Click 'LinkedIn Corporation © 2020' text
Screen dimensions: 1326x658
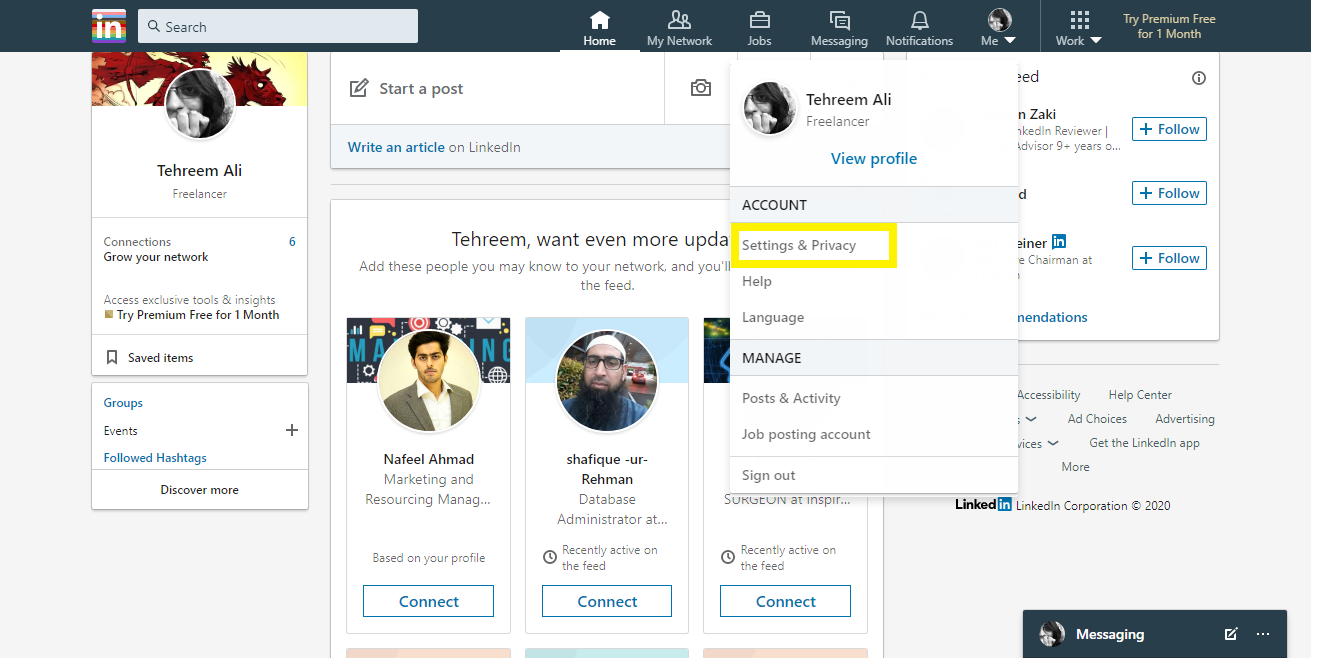pos(1093,506)
